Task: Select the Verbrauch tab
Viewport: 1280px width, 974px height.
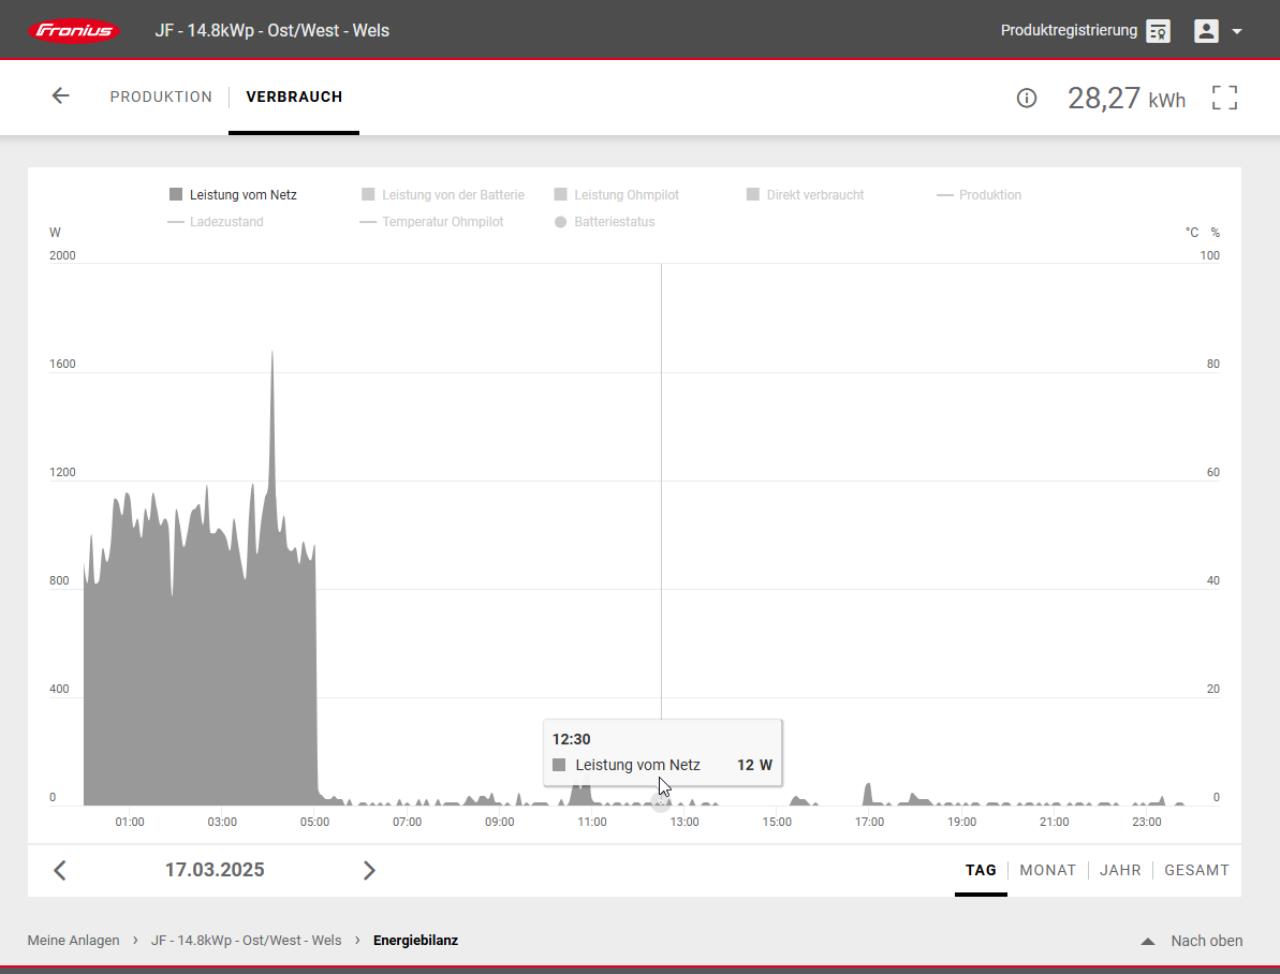Action: coord(294,97)
